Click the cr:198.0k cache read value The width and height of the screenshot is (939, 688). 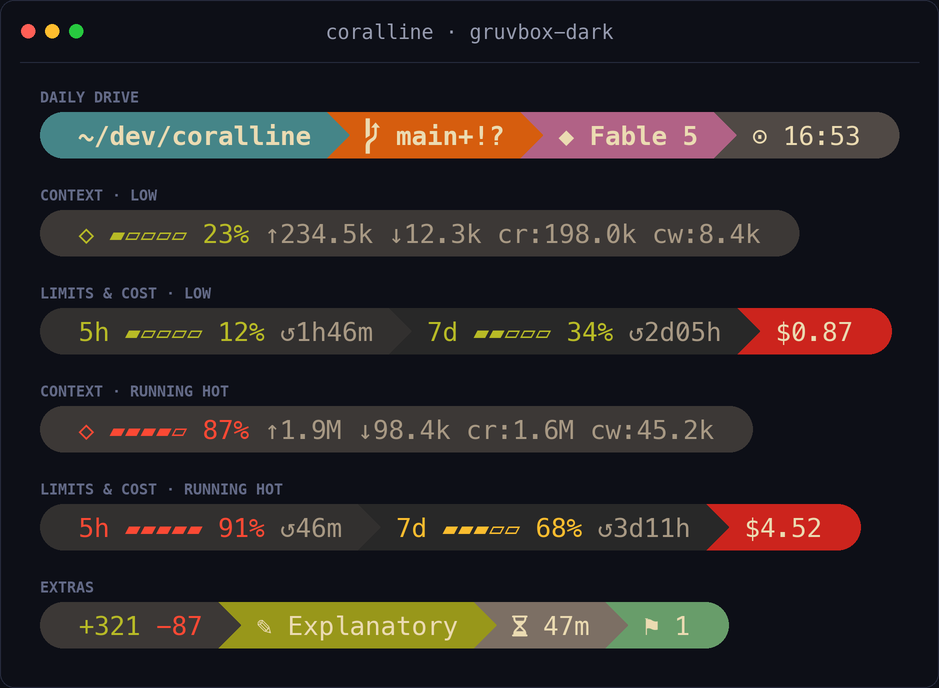click(567, 234)
